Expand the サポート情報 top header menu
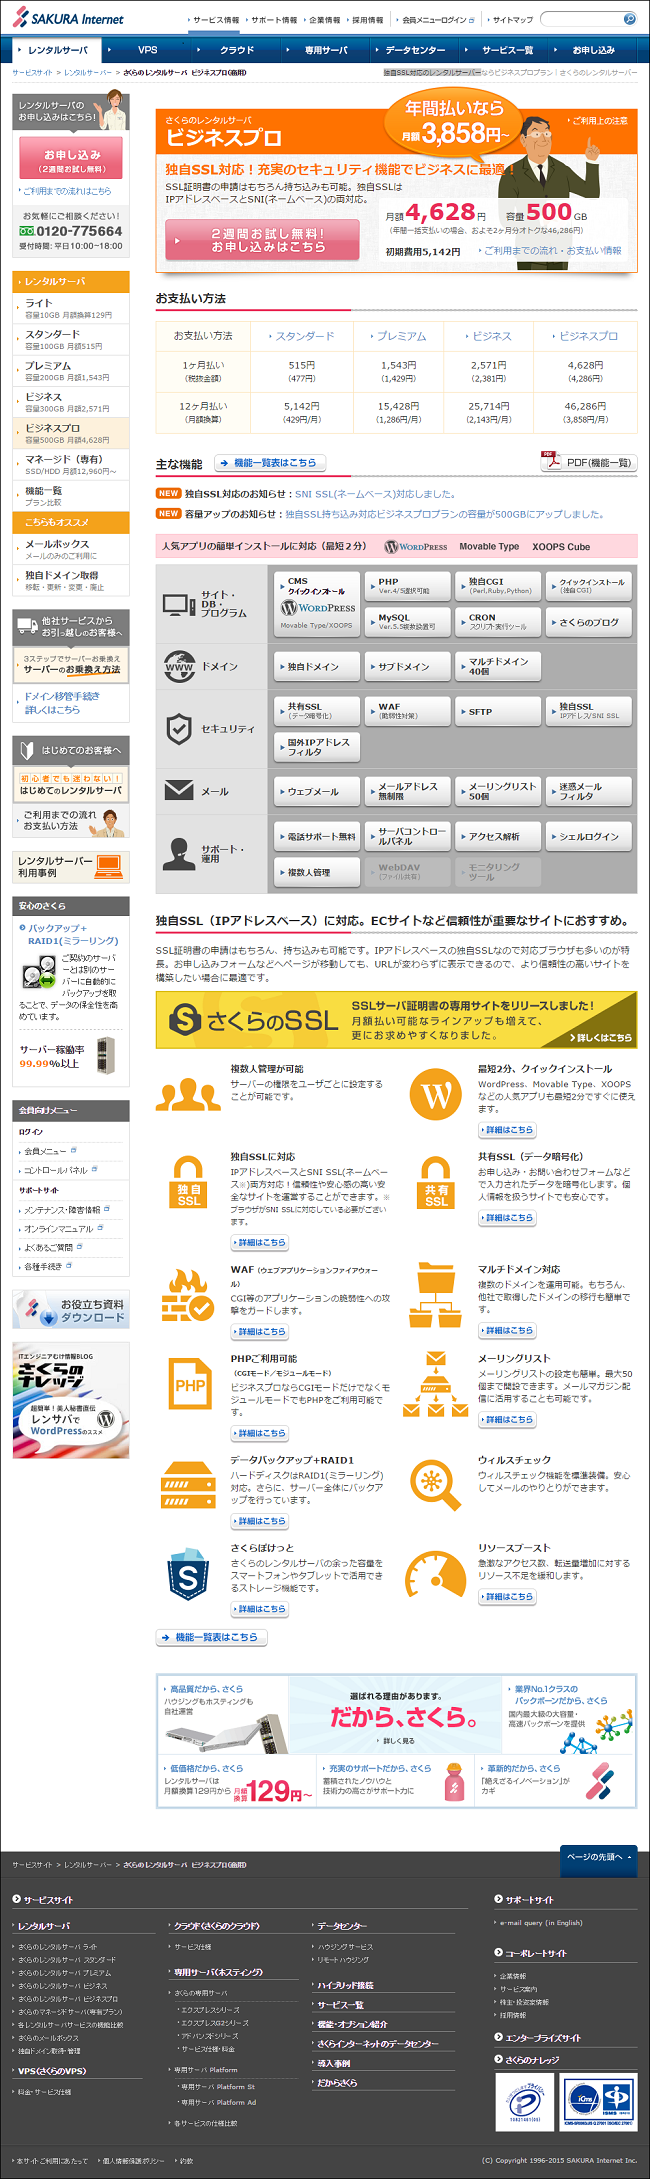 pos(272,19)
